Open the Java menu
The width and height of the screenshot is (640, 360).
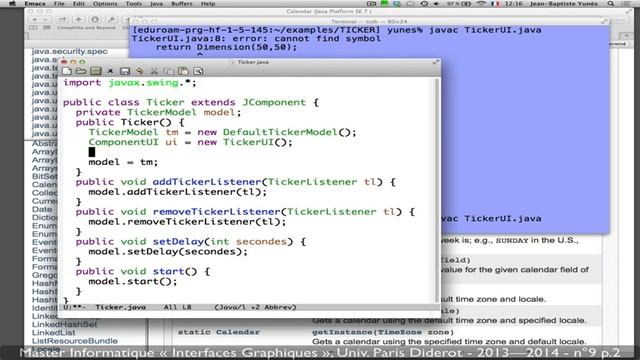156,4
